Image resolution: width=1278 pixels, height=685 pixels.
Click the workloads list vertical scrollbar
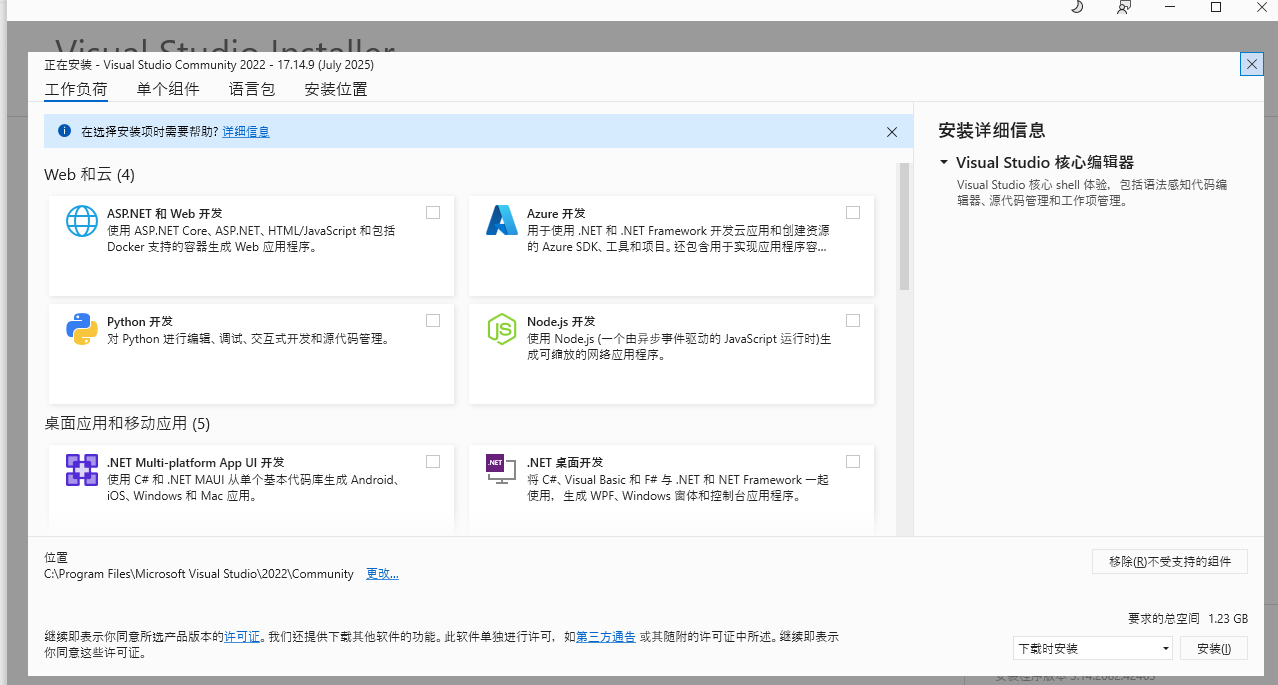(x=904, y=227)
